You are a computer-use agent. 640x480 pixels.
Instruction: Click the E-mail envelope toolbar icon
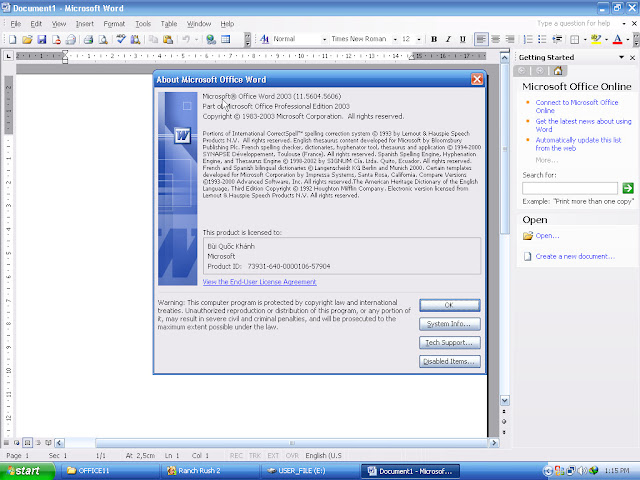tap(71, 39)
